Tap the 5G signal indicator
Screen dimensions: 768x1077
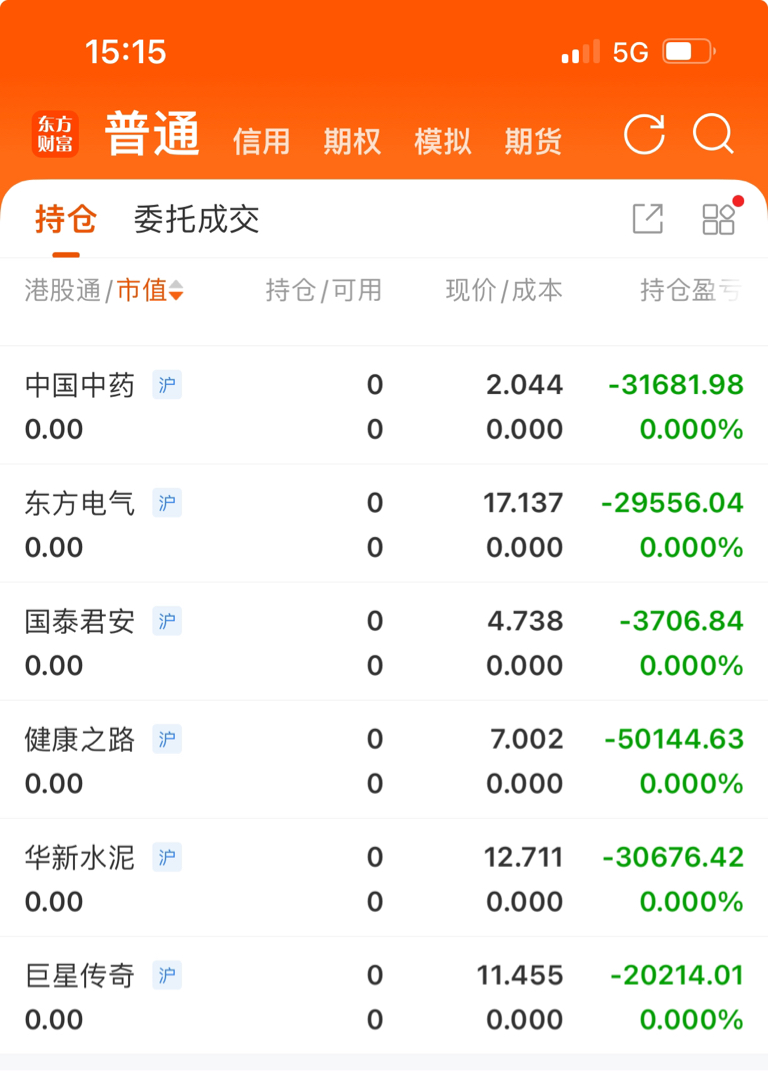[x=631, y=52]
